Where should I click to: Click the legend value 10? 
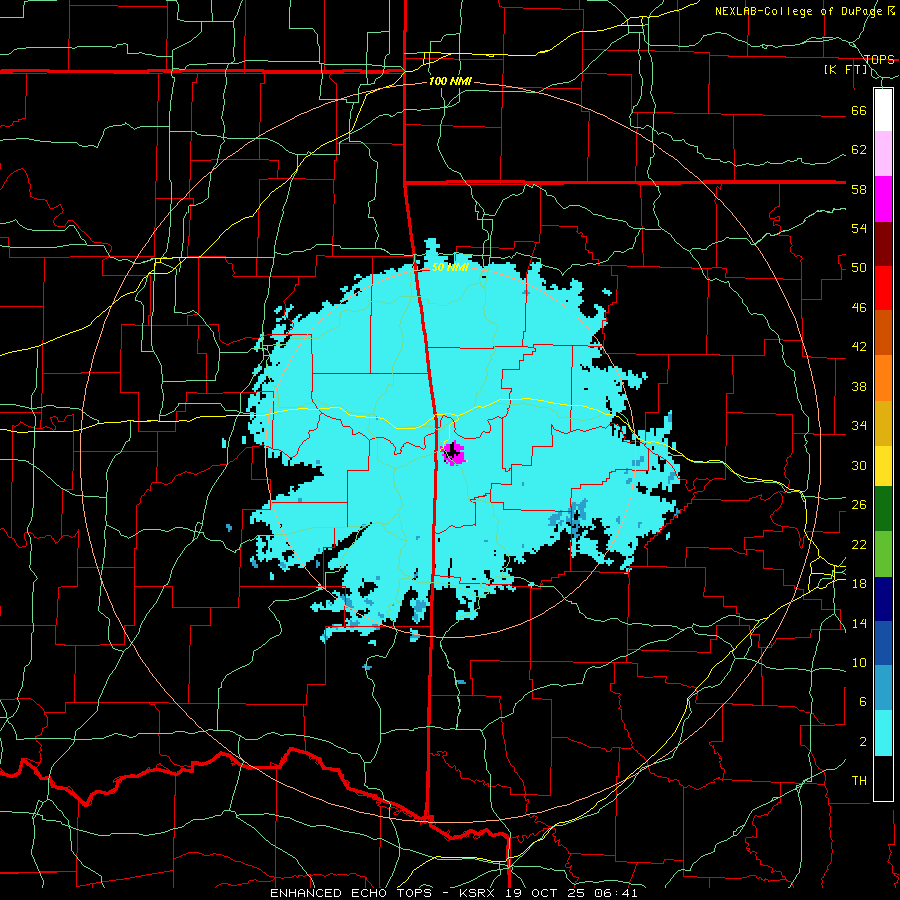(x=859, y=663)
